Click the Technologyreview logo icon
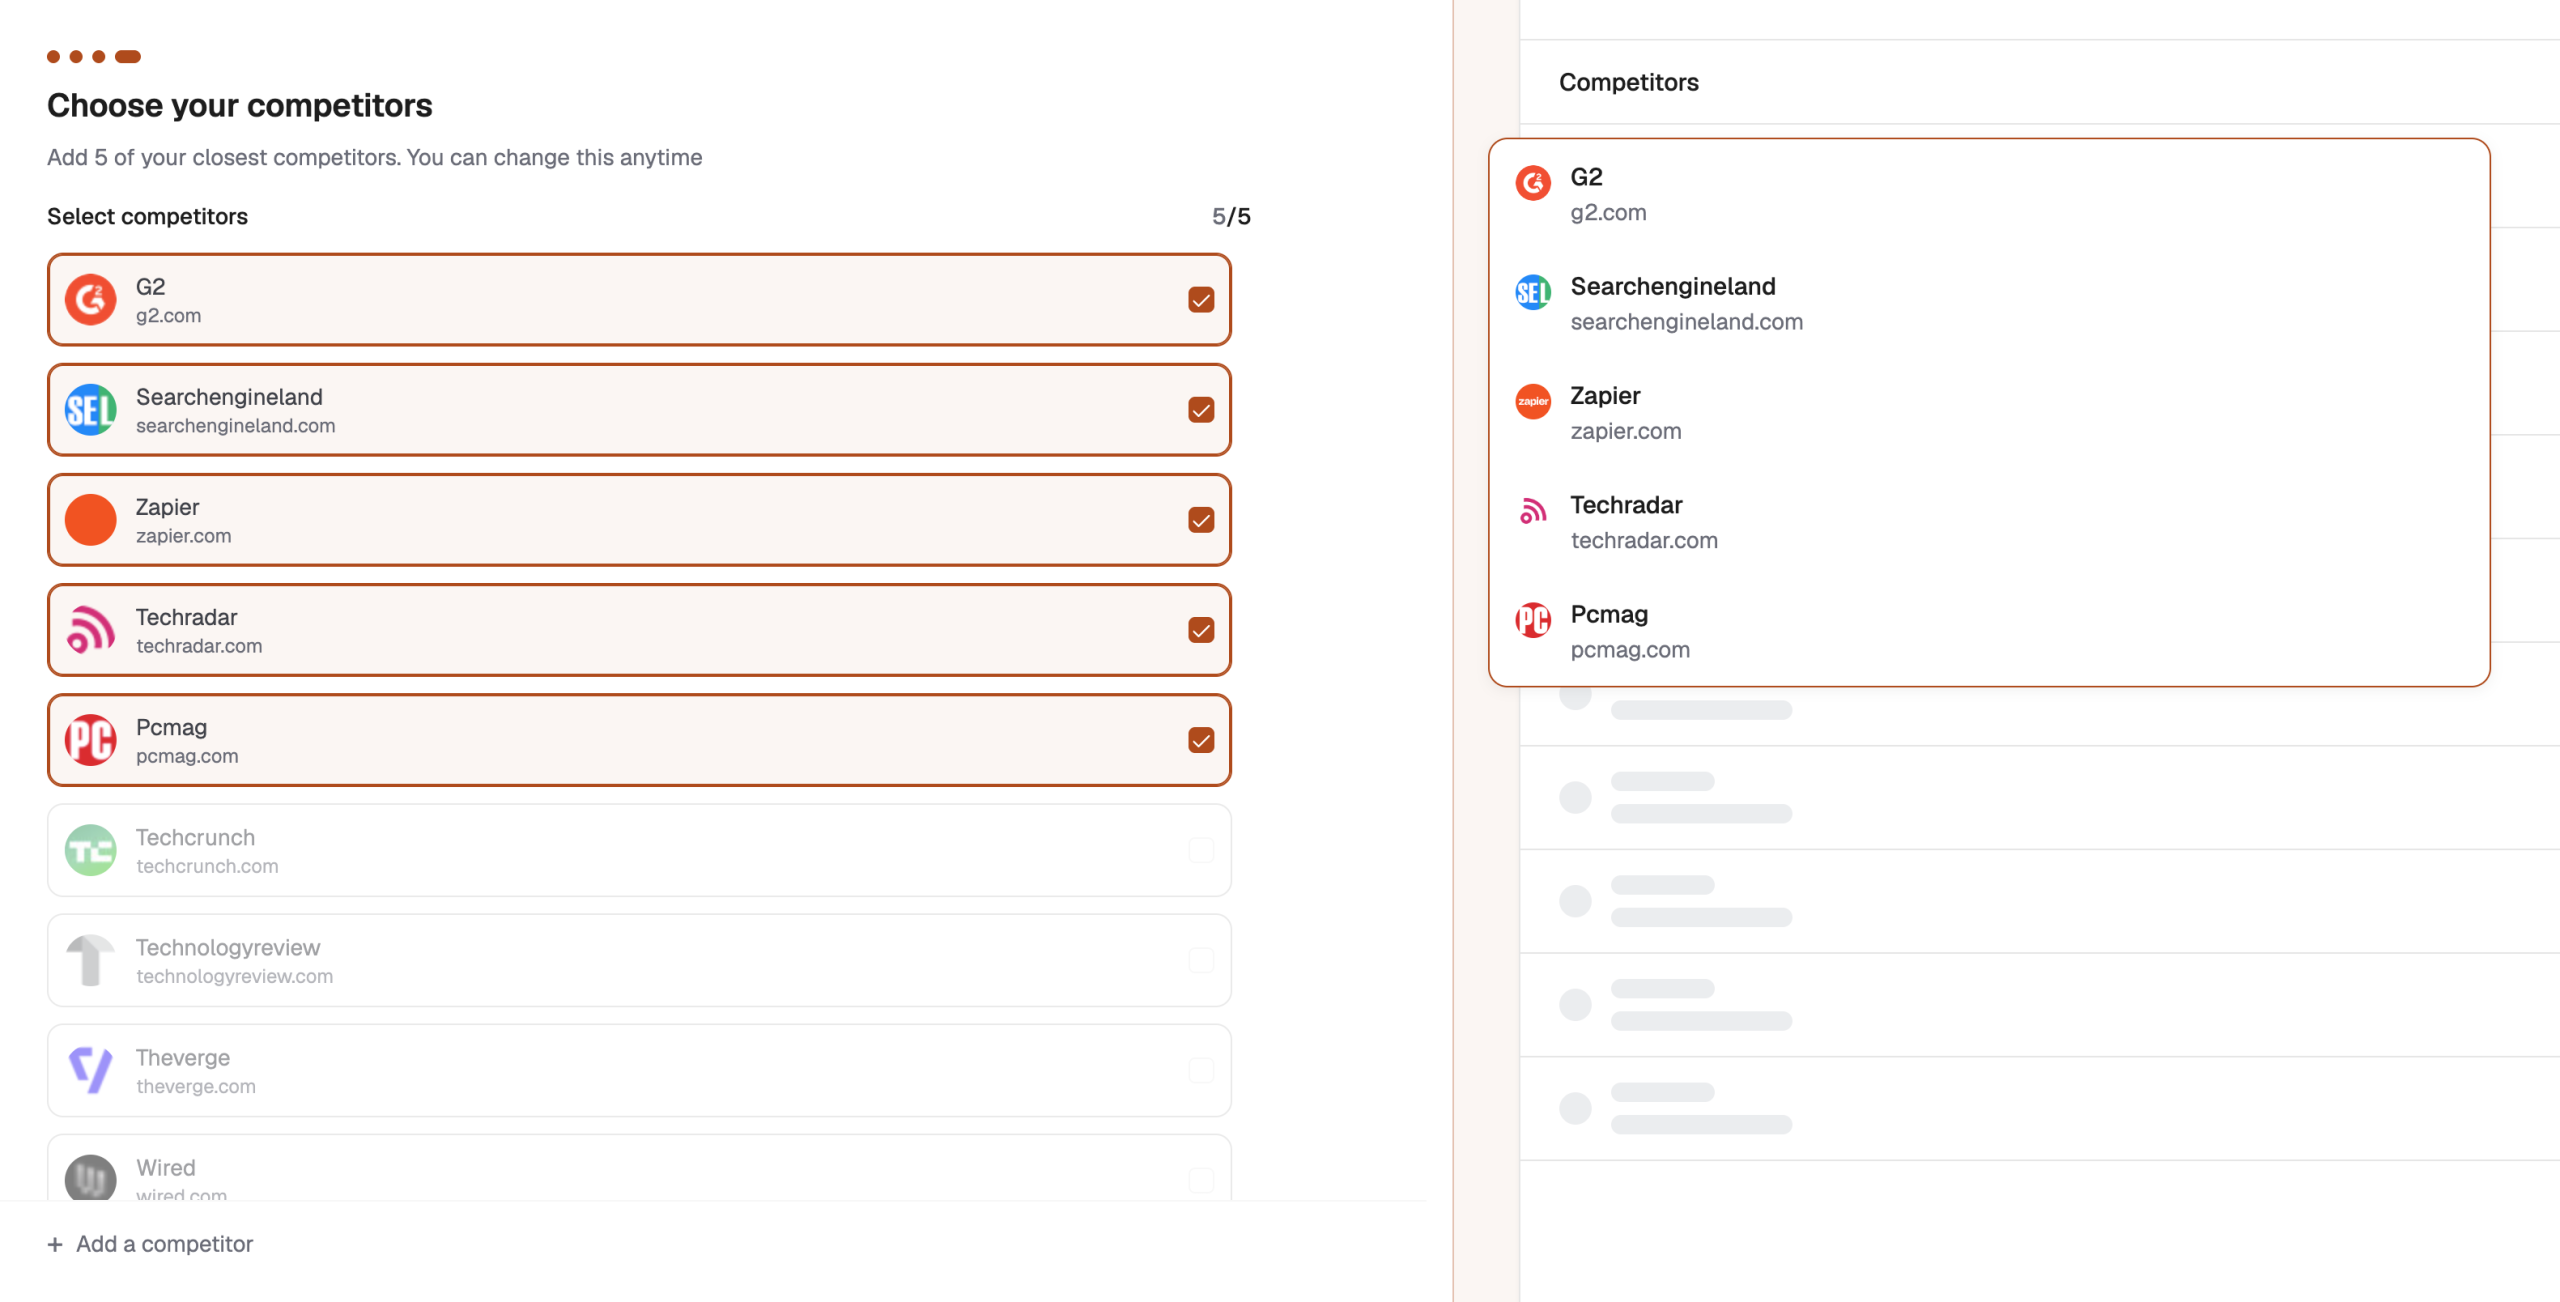 [x=90, y=960]
